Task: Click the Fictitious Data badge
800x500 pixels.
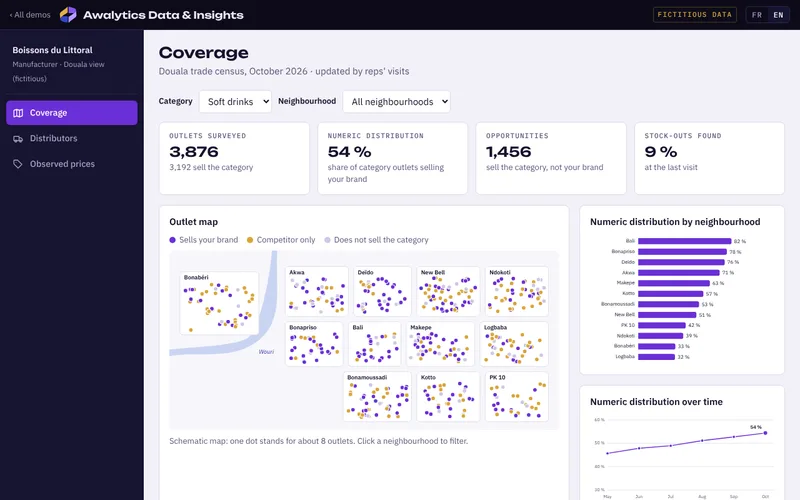Action: pos(694,15)
